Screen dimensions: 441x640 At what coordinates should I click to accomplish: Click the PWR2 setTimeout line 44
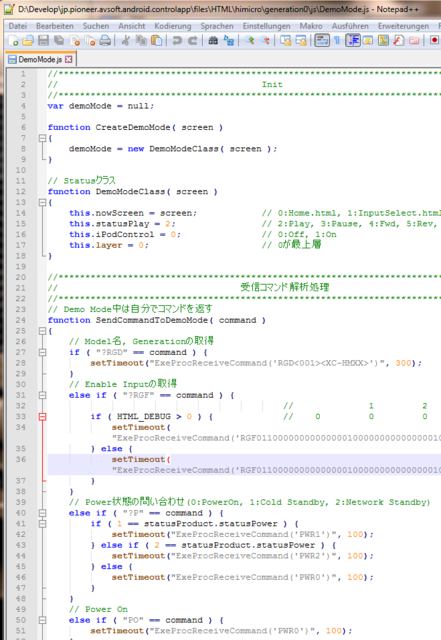[243, 556]
